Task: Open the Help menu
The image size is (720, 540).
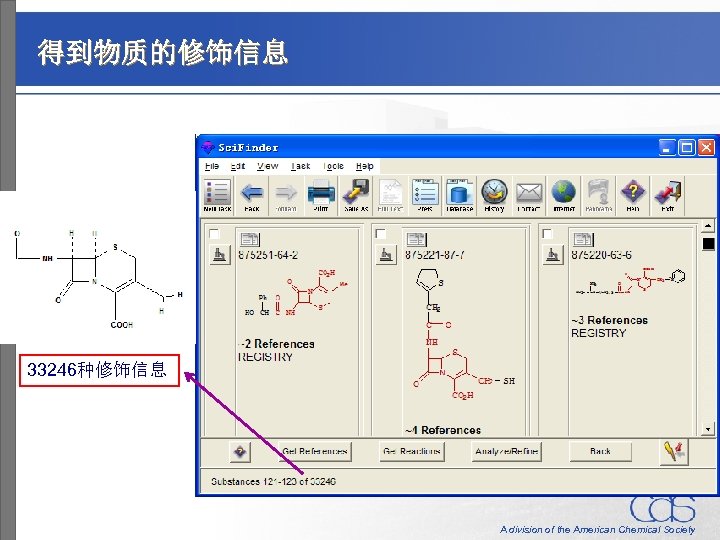Action: point(365,166)
